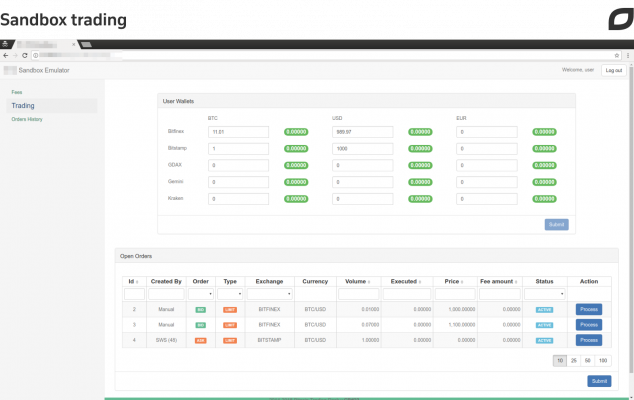
Task: Click the browser forward arrow
Action: click(15, 55)
